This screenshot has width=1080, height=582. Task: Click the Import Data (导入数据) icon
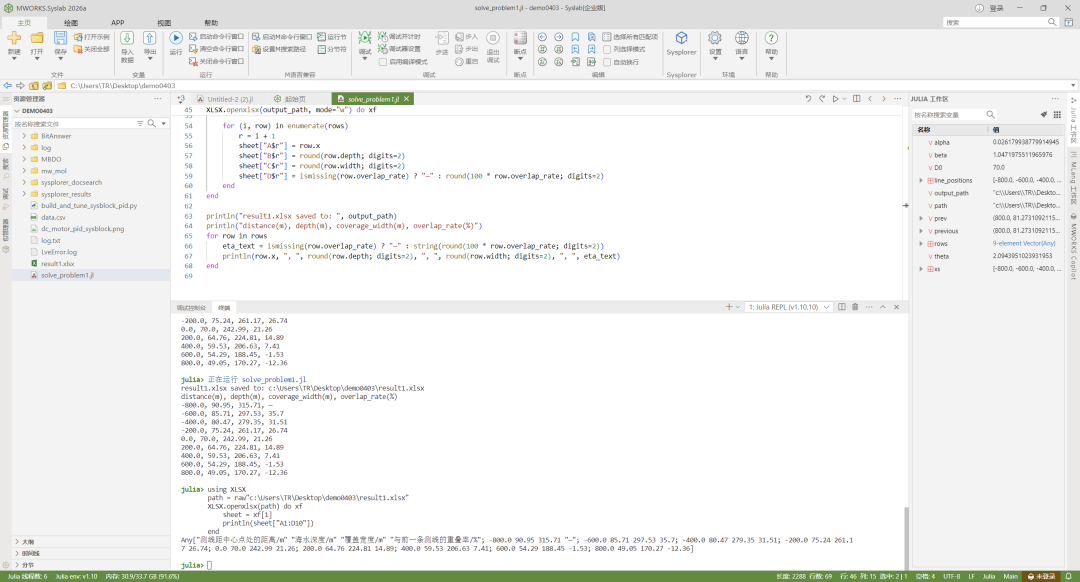pyautogui.click(x=127, y=39)
